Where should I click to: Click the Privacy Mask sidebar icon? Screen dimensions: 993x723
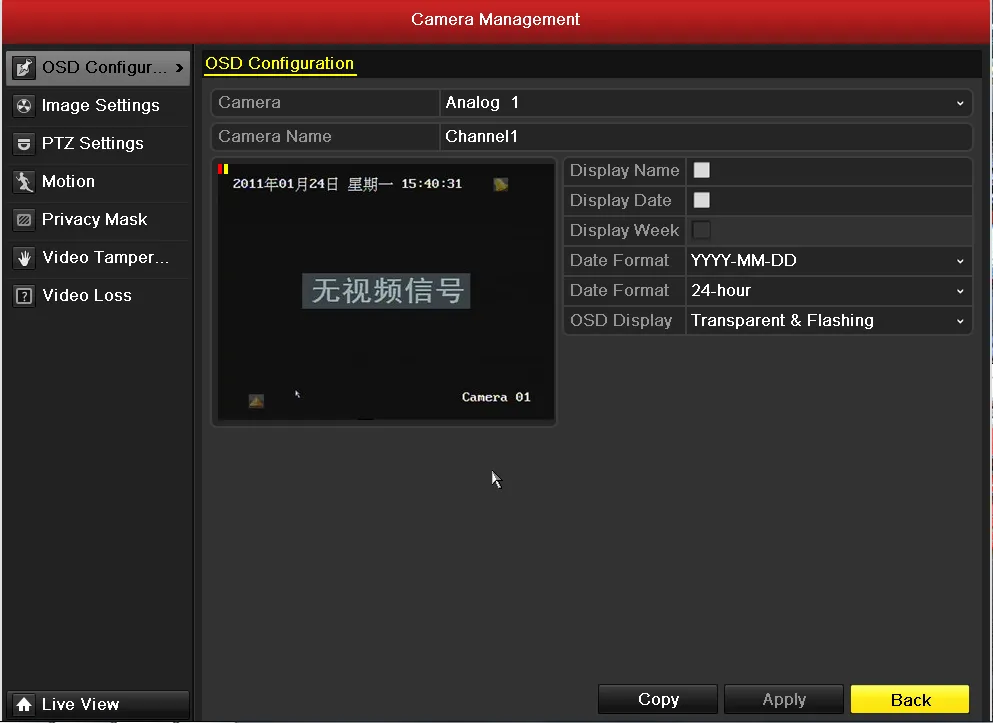(24, 220)
